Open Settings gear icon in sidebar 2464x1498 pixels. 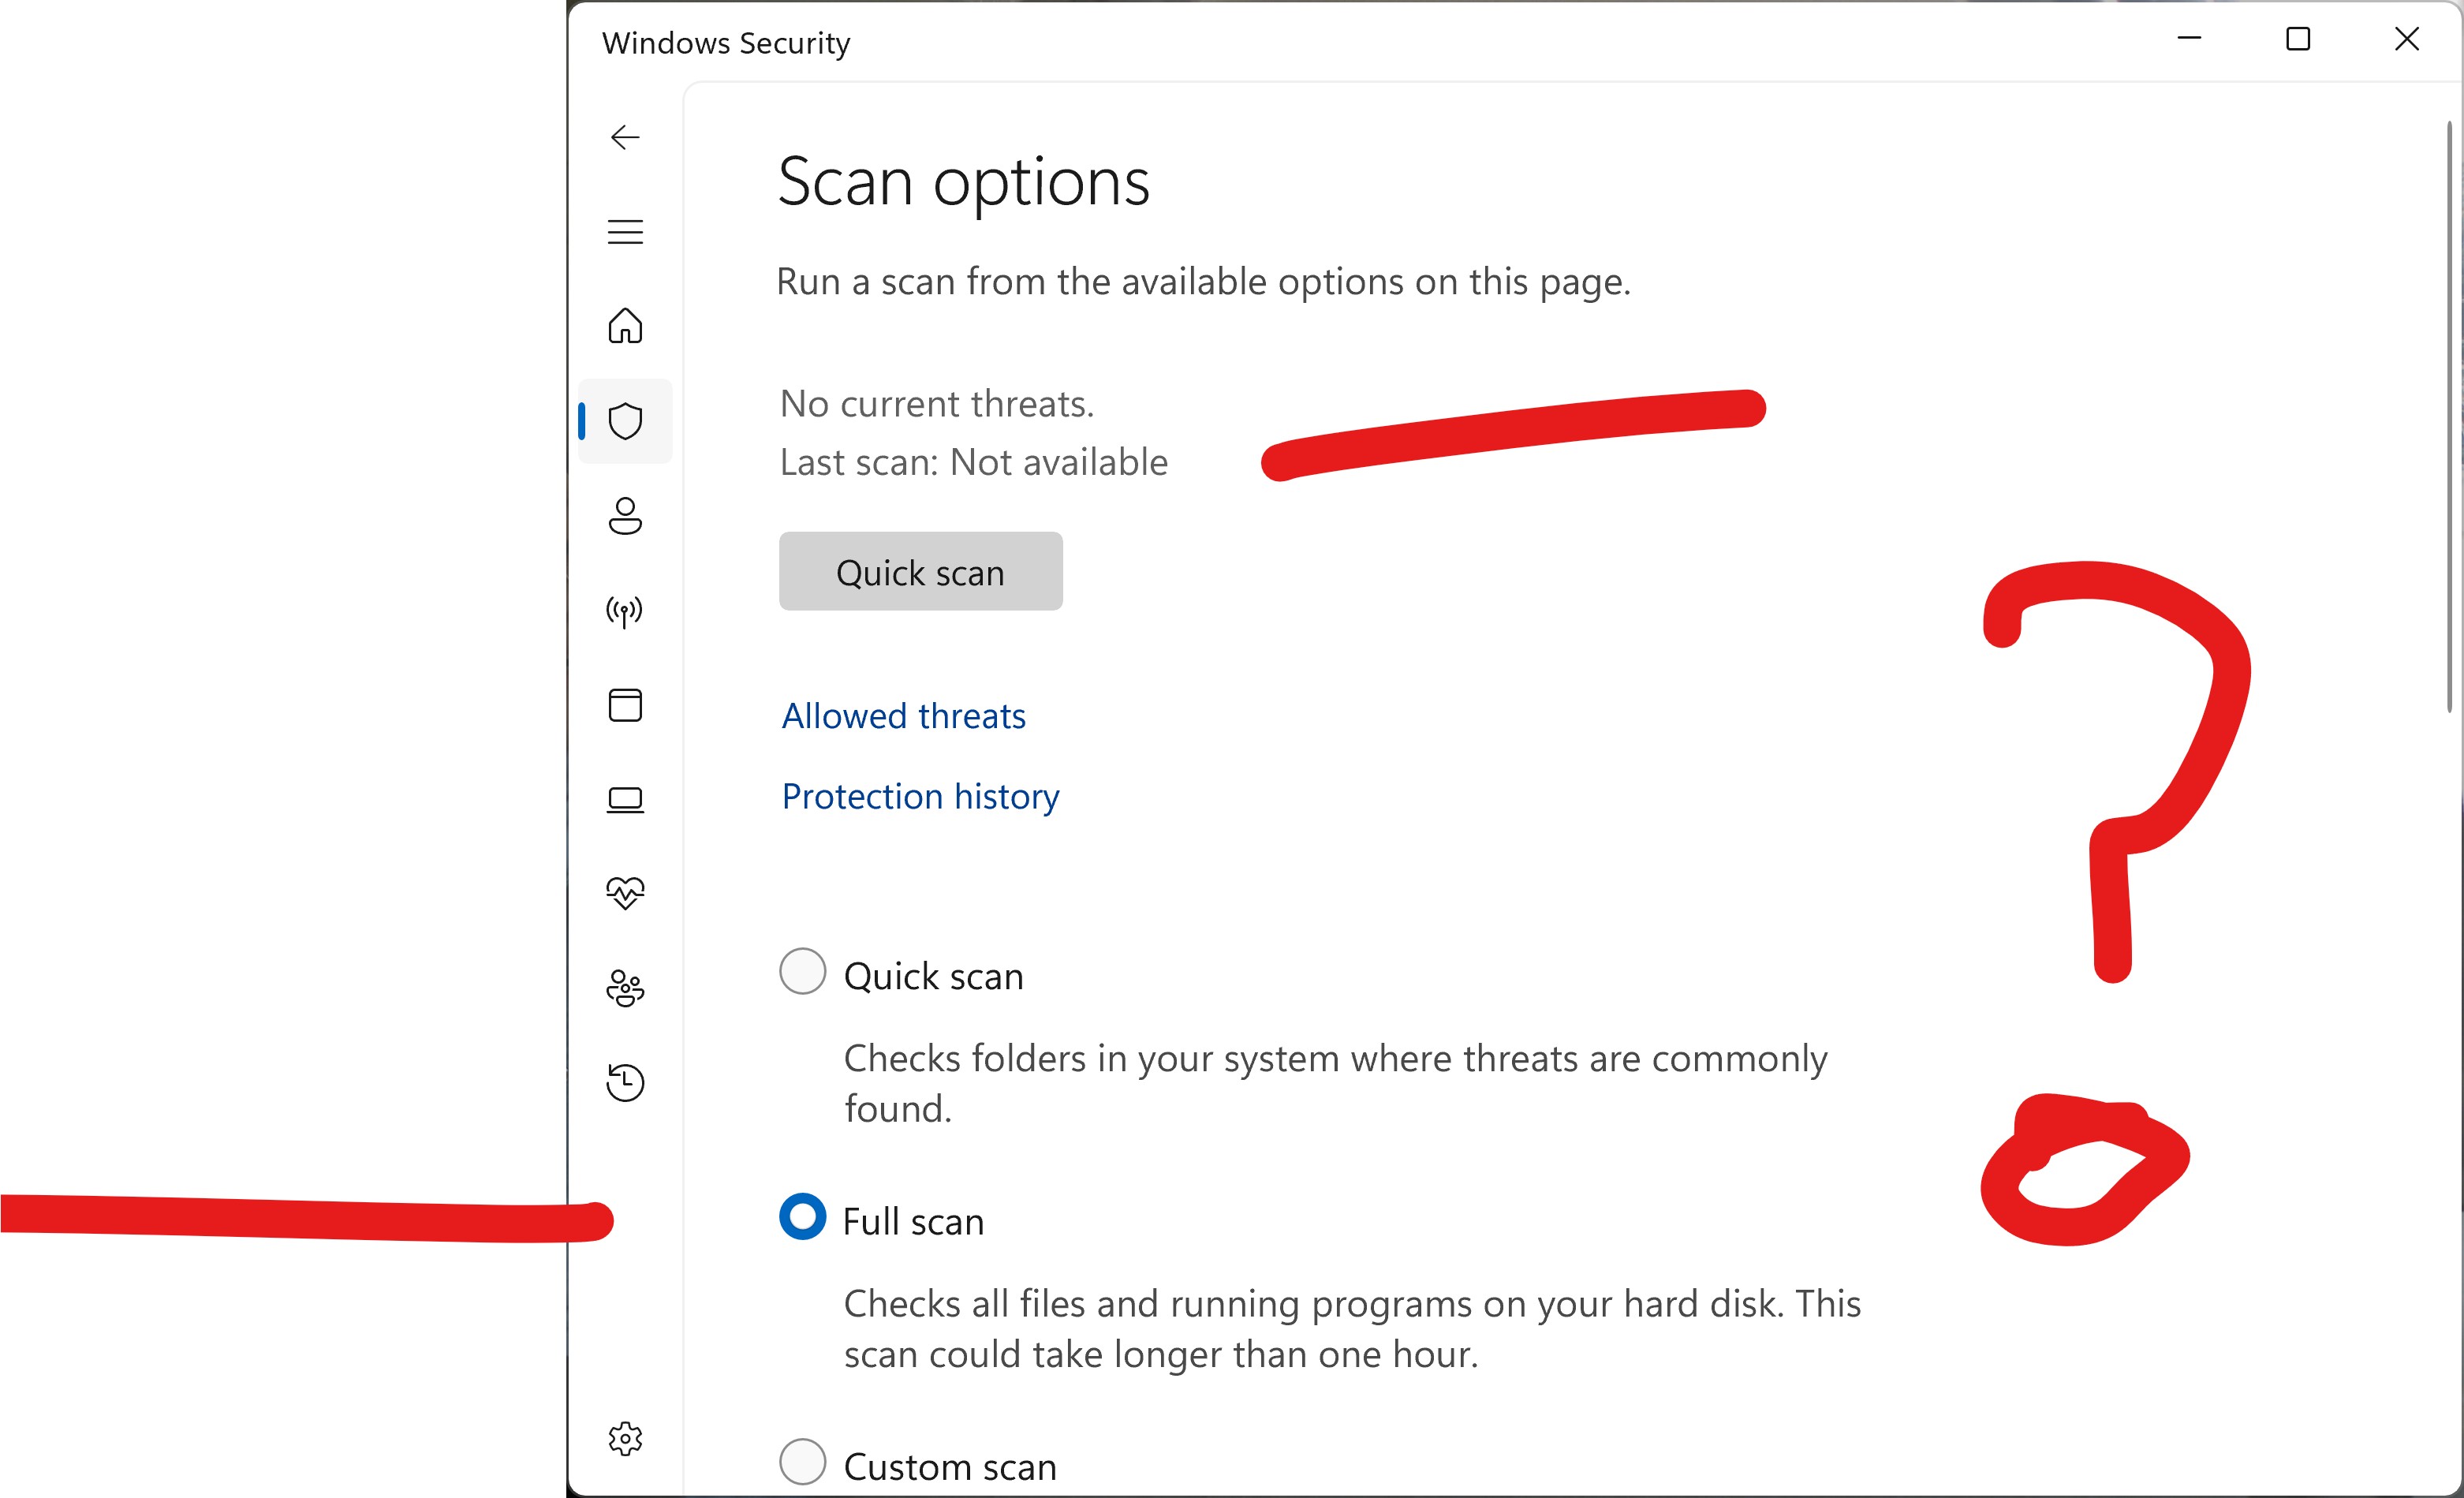[625, 1439]
